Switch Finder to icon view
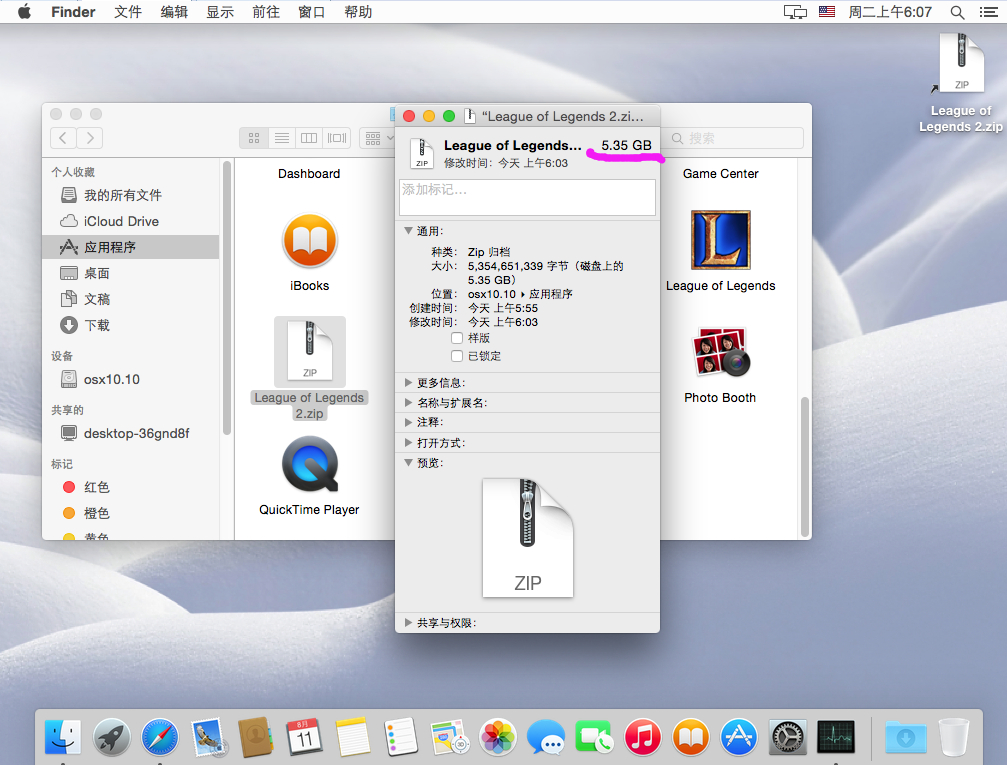The height and width of the screenshot is (765, 1007). [254, 138]
